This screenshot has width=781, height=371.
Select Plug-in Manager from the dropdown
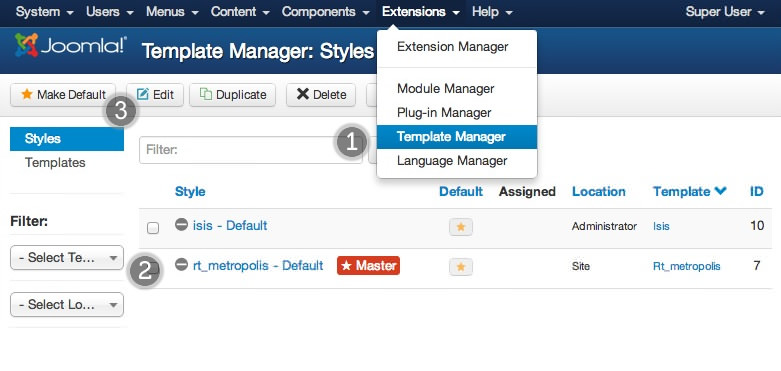click(x=457, y=113)
